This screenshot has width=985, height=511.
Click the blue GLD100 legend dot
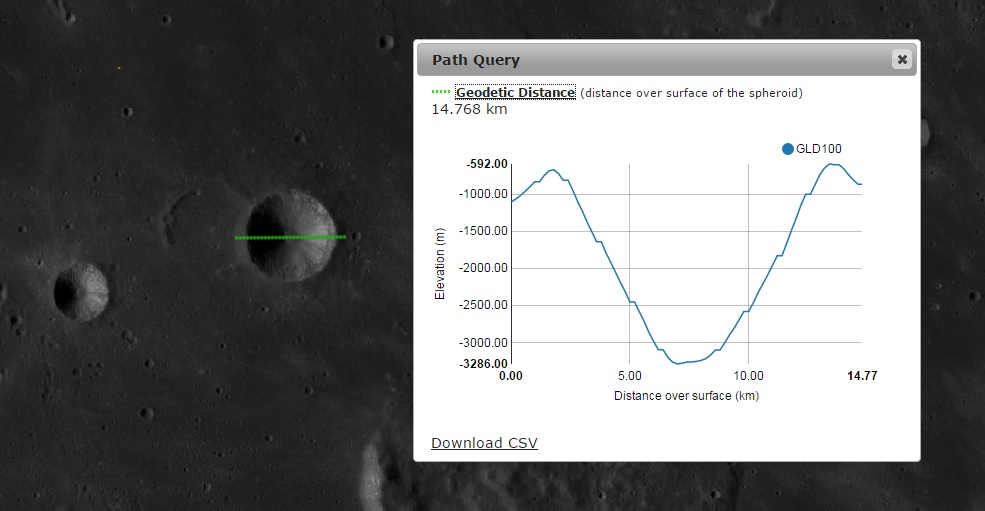[787, 149]
